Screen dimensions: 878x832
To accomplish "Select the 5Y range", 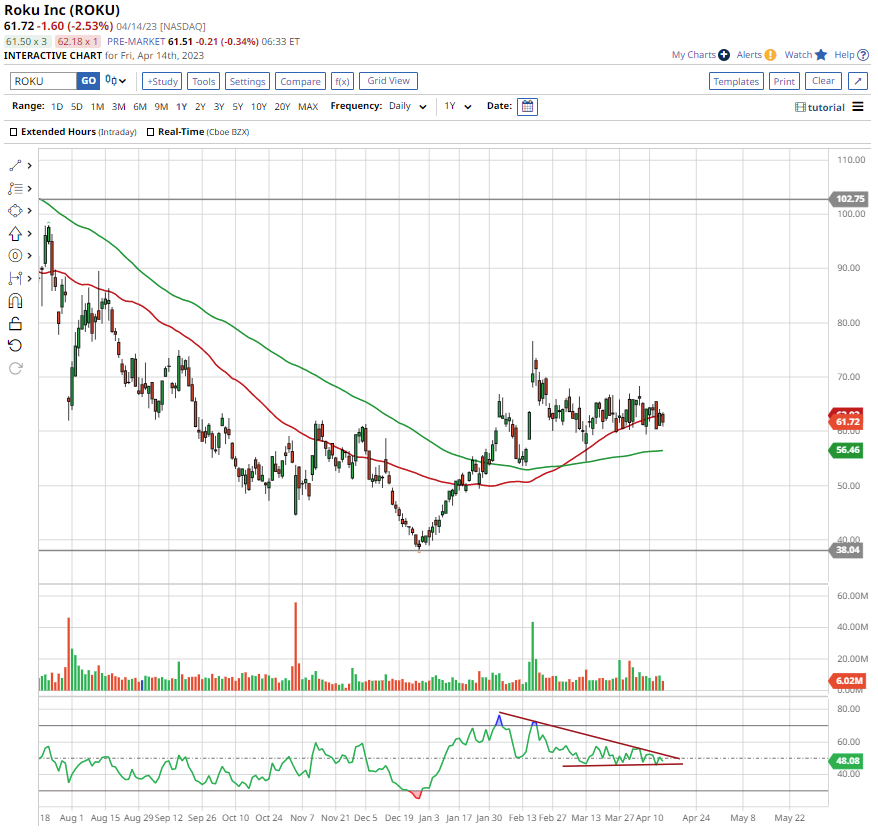I will coord(237,106).
